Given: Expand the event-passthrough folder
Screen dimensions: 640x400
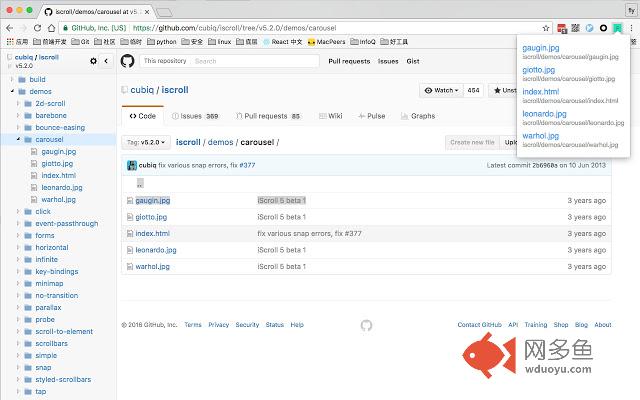Looking at the screenshot, I should (18, 223).
